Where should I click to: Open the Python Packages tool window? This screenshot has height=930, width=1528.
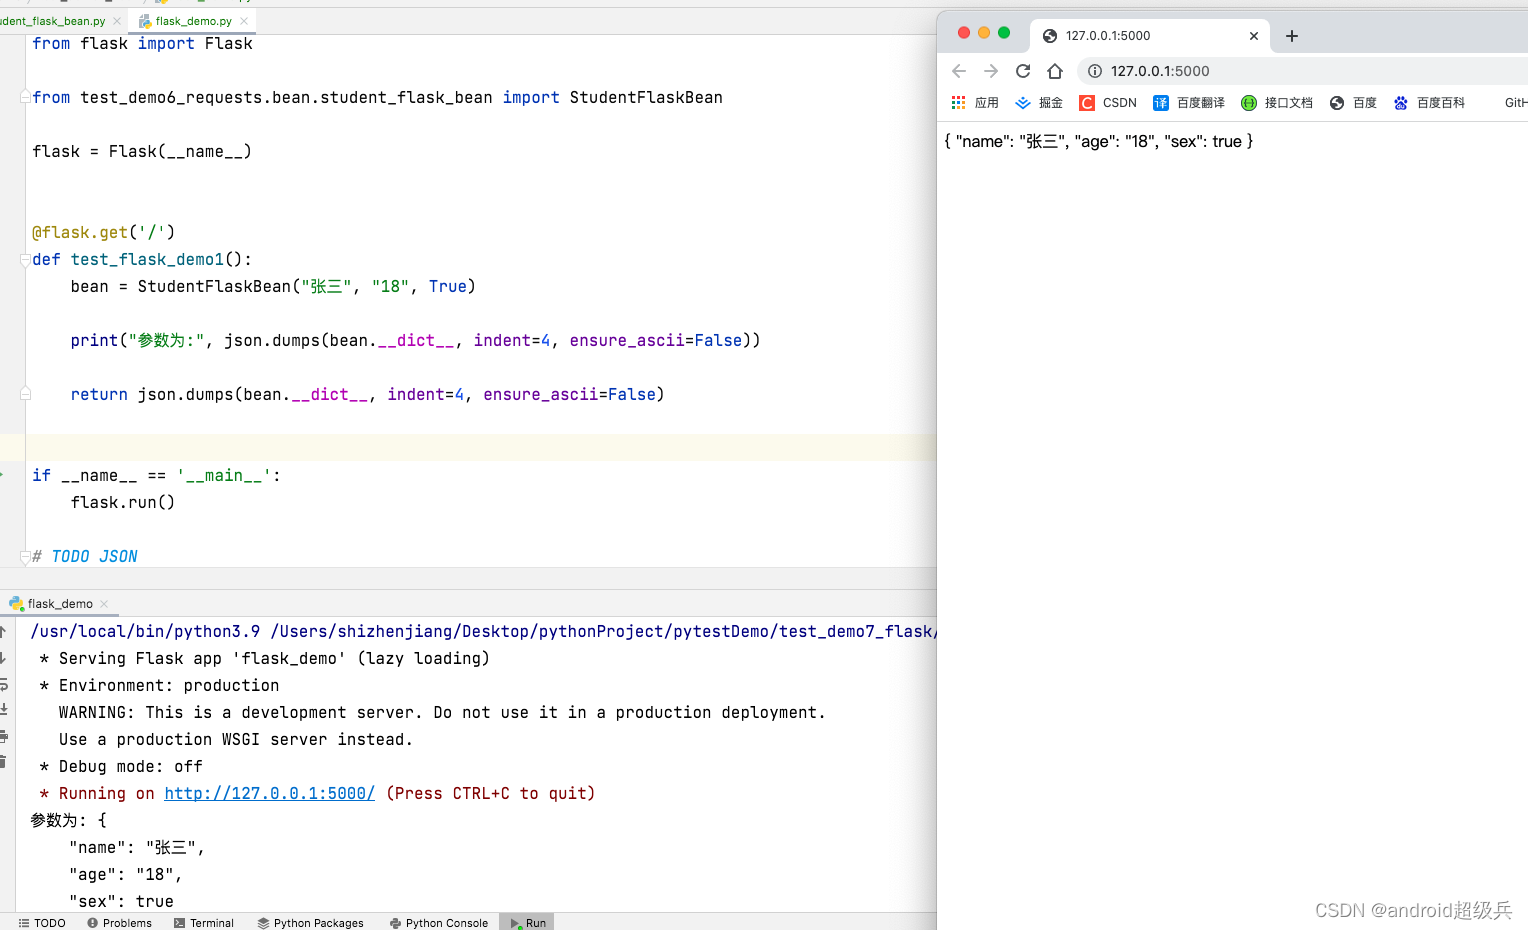(311, 923)
